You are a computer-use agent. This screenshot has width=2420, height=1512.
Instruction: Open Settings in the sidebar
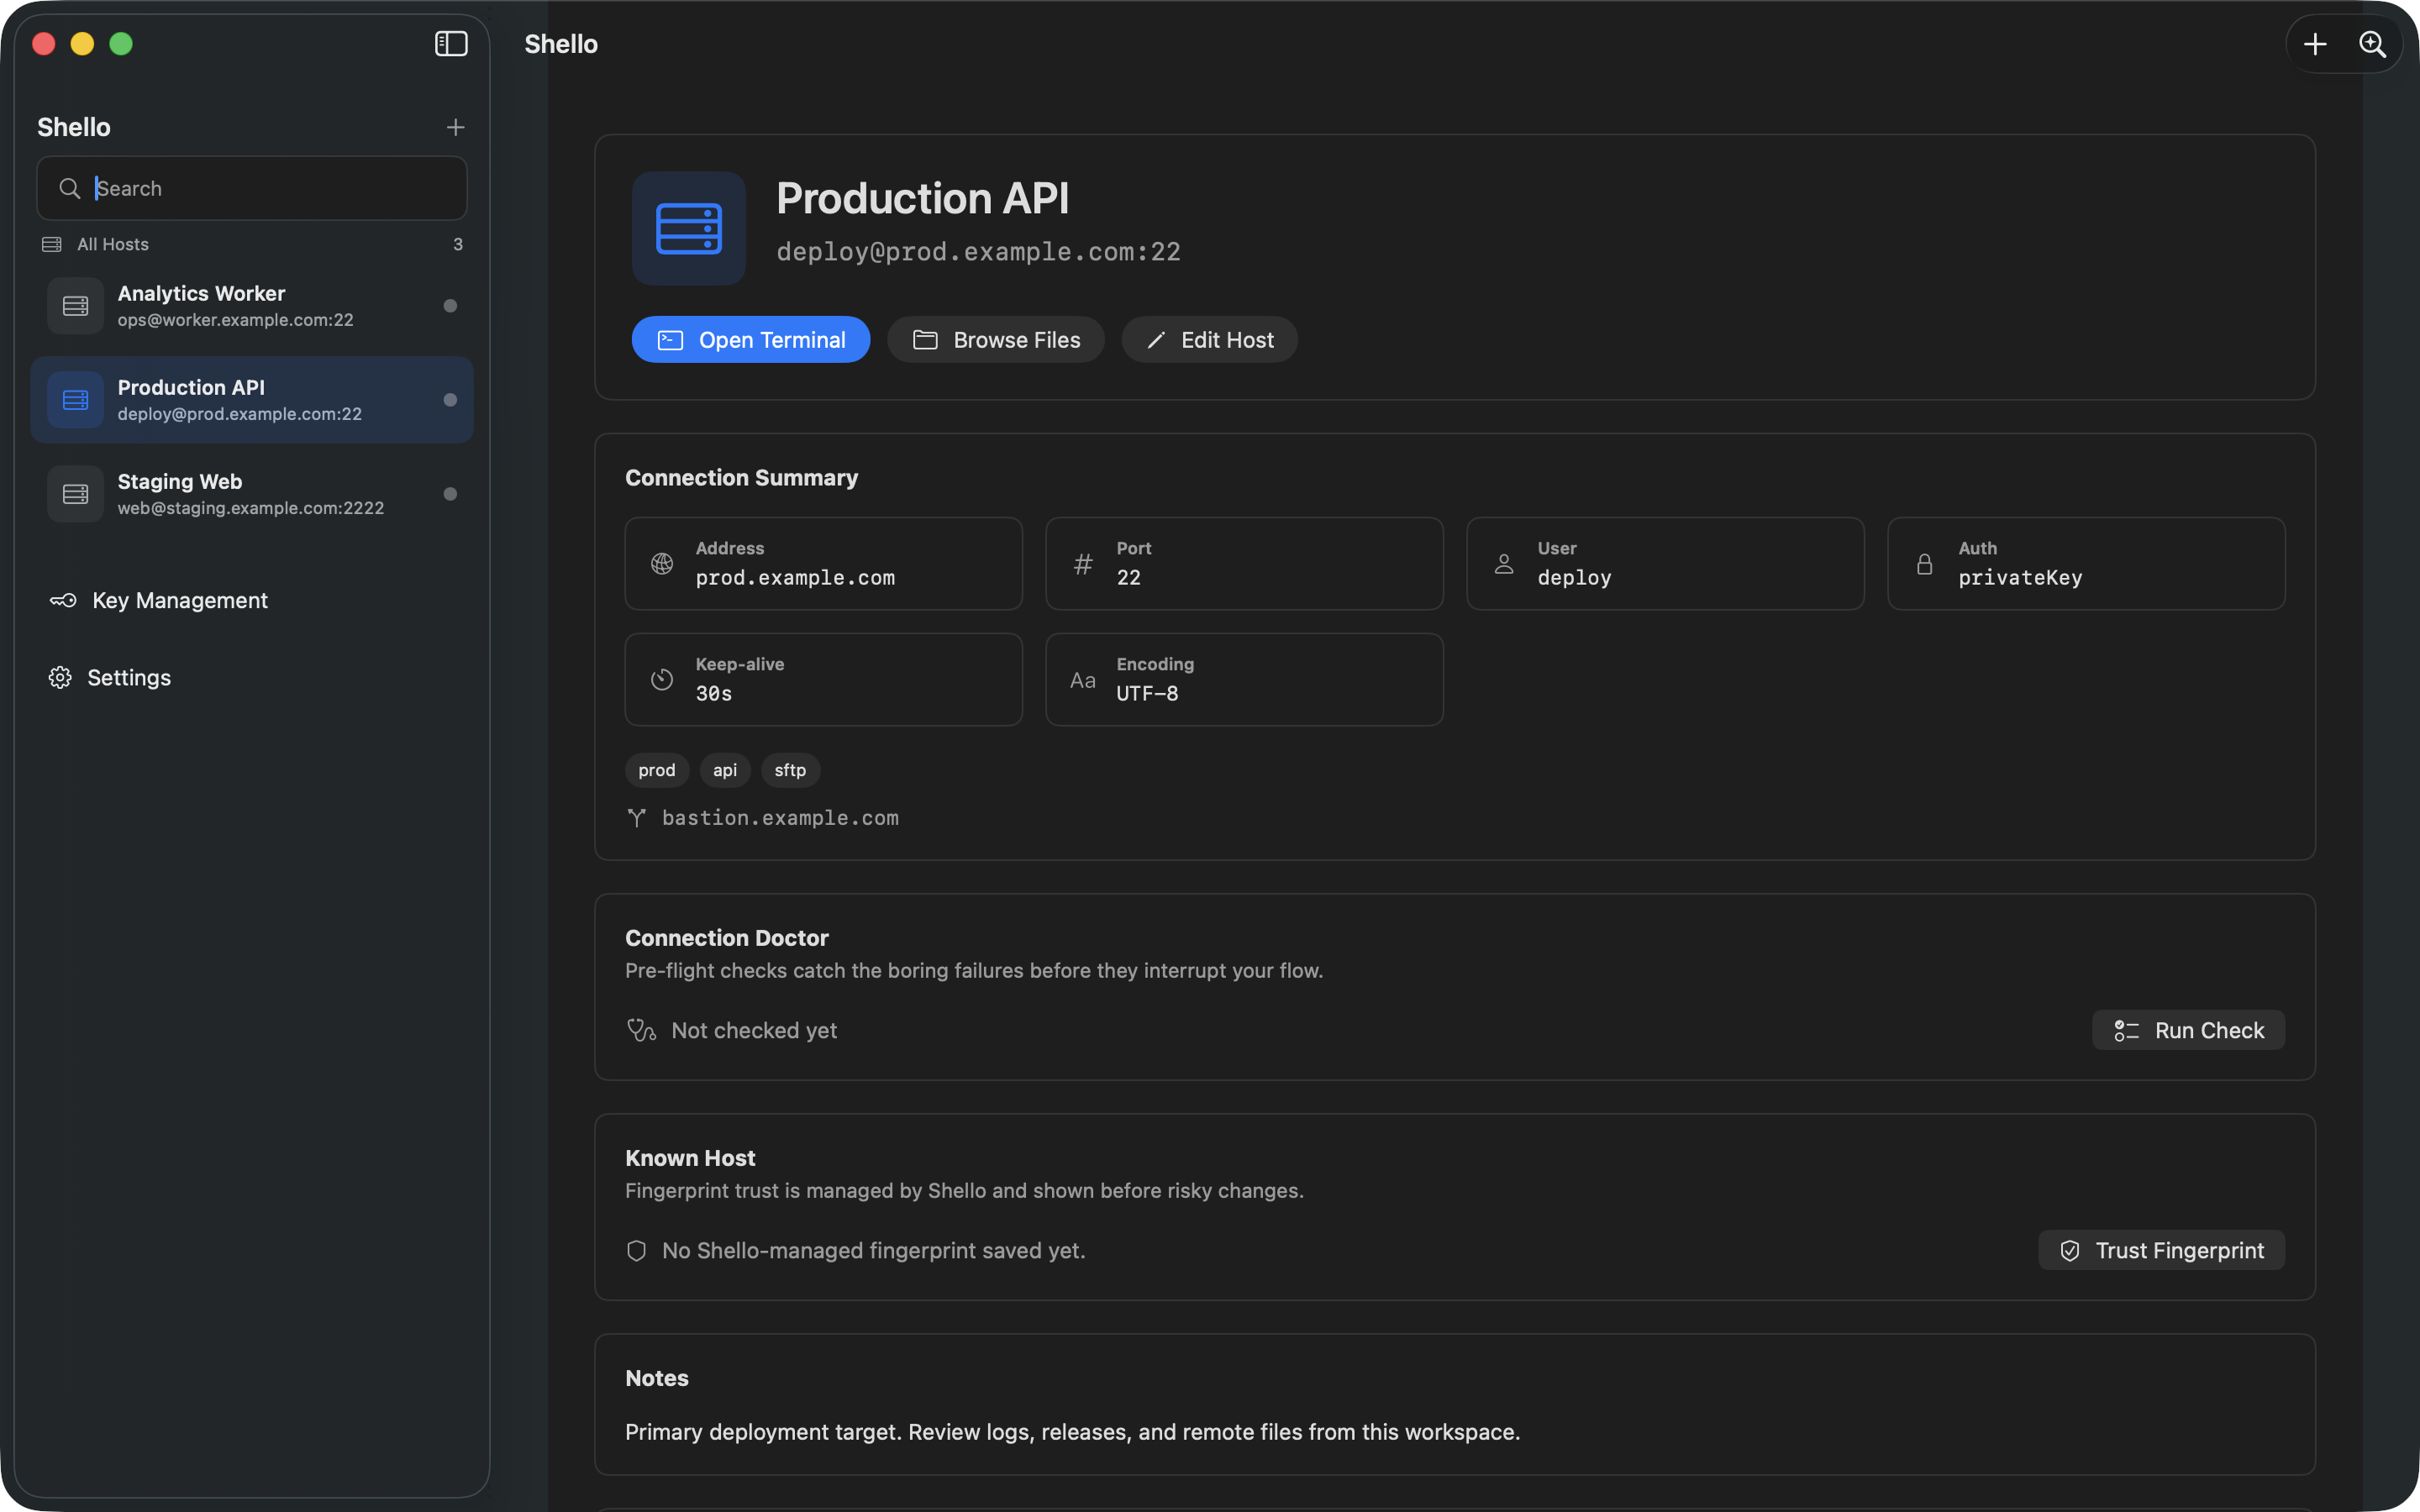[x=110, y=677]
